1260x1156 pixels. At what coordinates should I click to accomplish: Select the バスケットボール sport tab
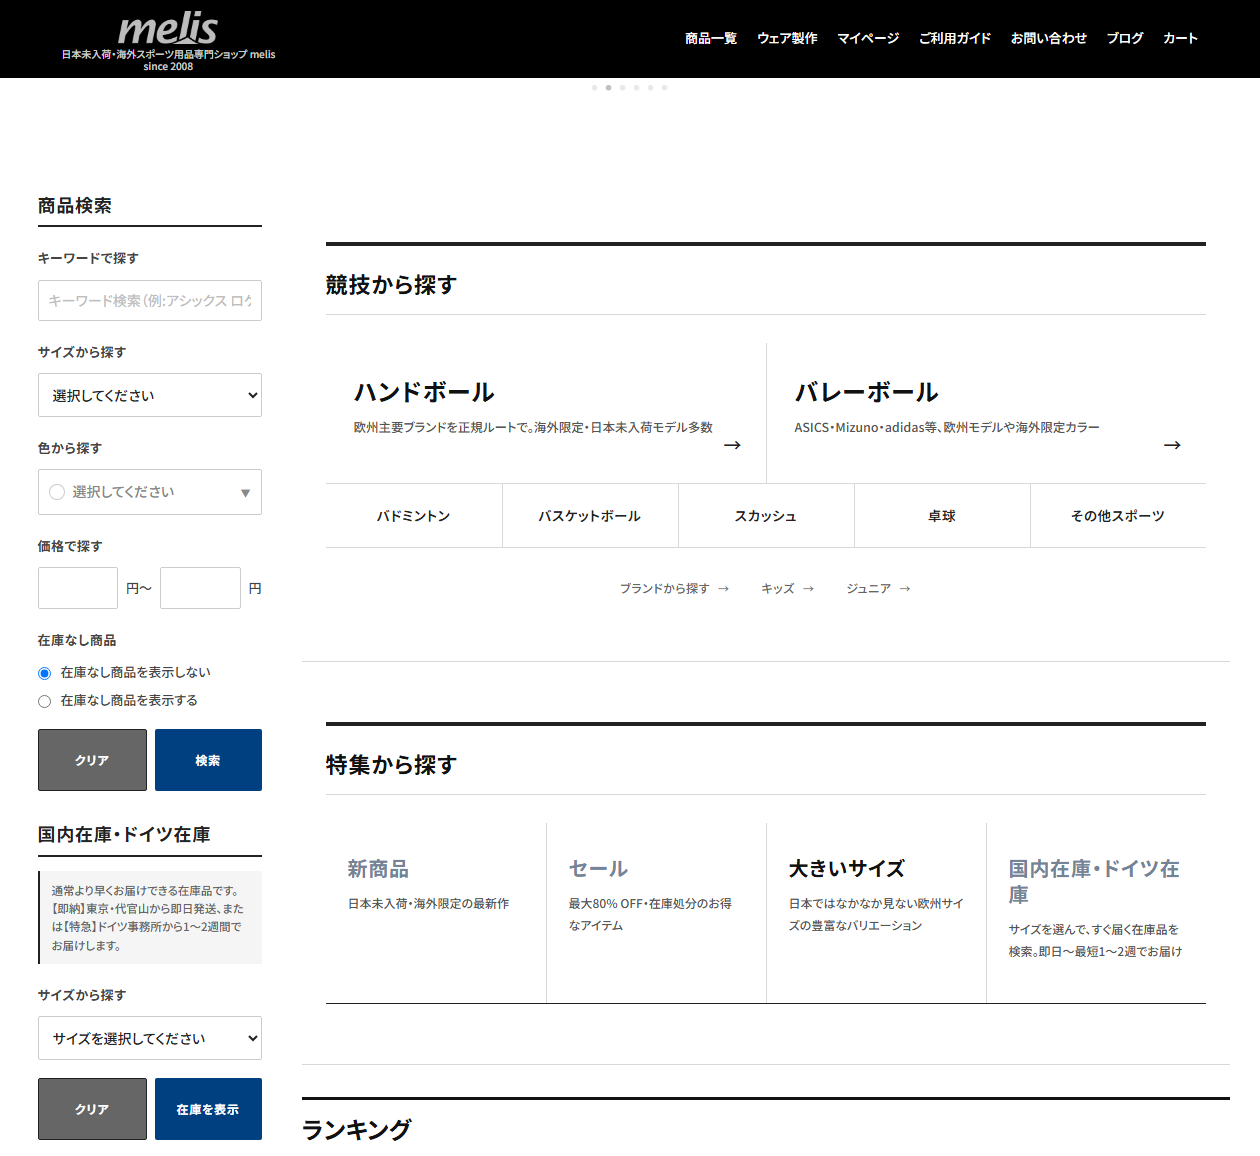click(x=590, y=516)
